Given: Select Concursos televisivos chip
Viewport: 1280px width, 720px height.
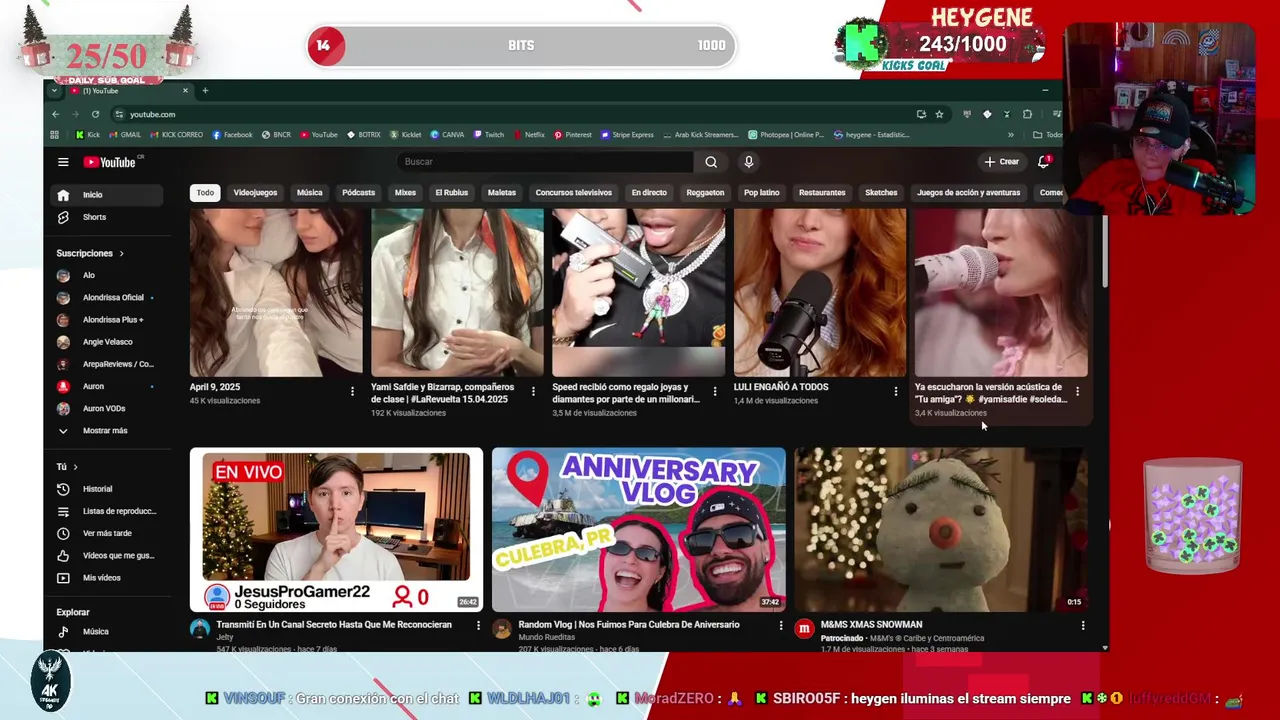Looking at the screenshot, I should 573,193.
